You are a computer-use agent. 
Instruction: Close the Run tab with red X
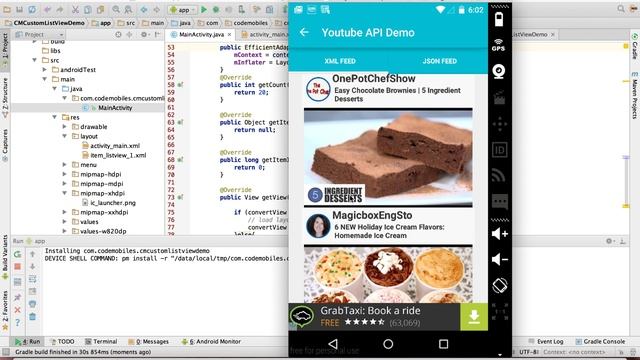pyautogui.click(x=17, y=310)
